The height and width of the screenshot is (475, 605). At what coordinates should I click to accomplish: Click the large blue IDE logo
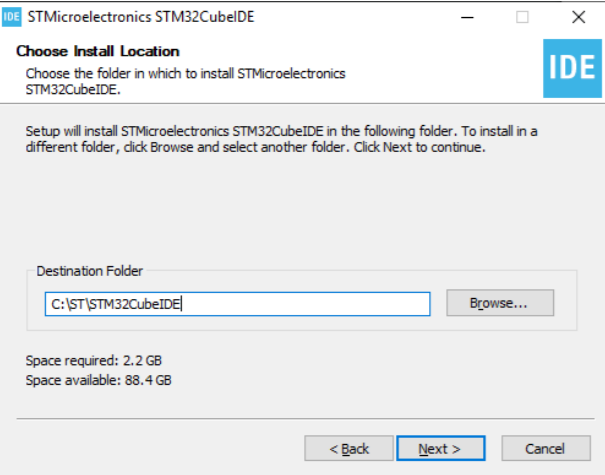tap(572, 68)
